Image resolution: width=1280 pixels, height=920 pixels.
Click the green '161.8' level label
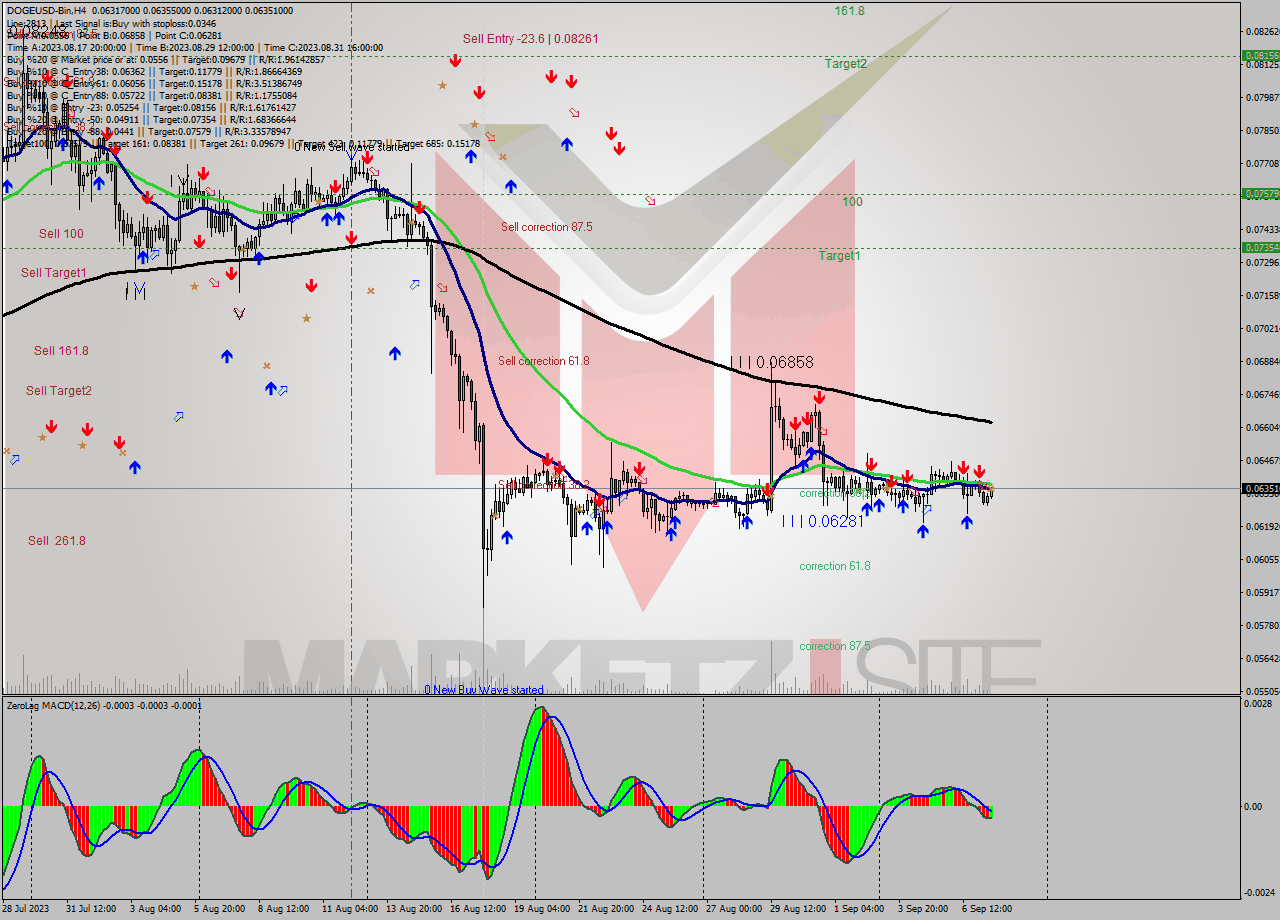pos(850,11)
